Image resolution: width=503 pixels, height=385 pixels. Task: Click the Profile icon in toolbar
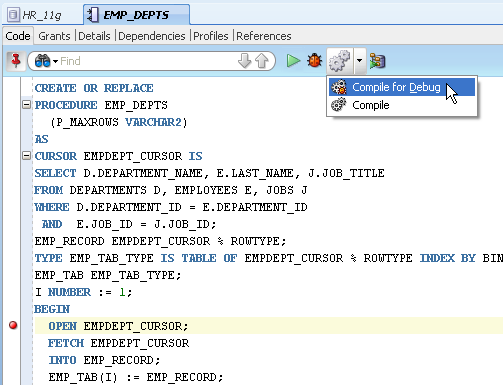[x=378, y=61]
